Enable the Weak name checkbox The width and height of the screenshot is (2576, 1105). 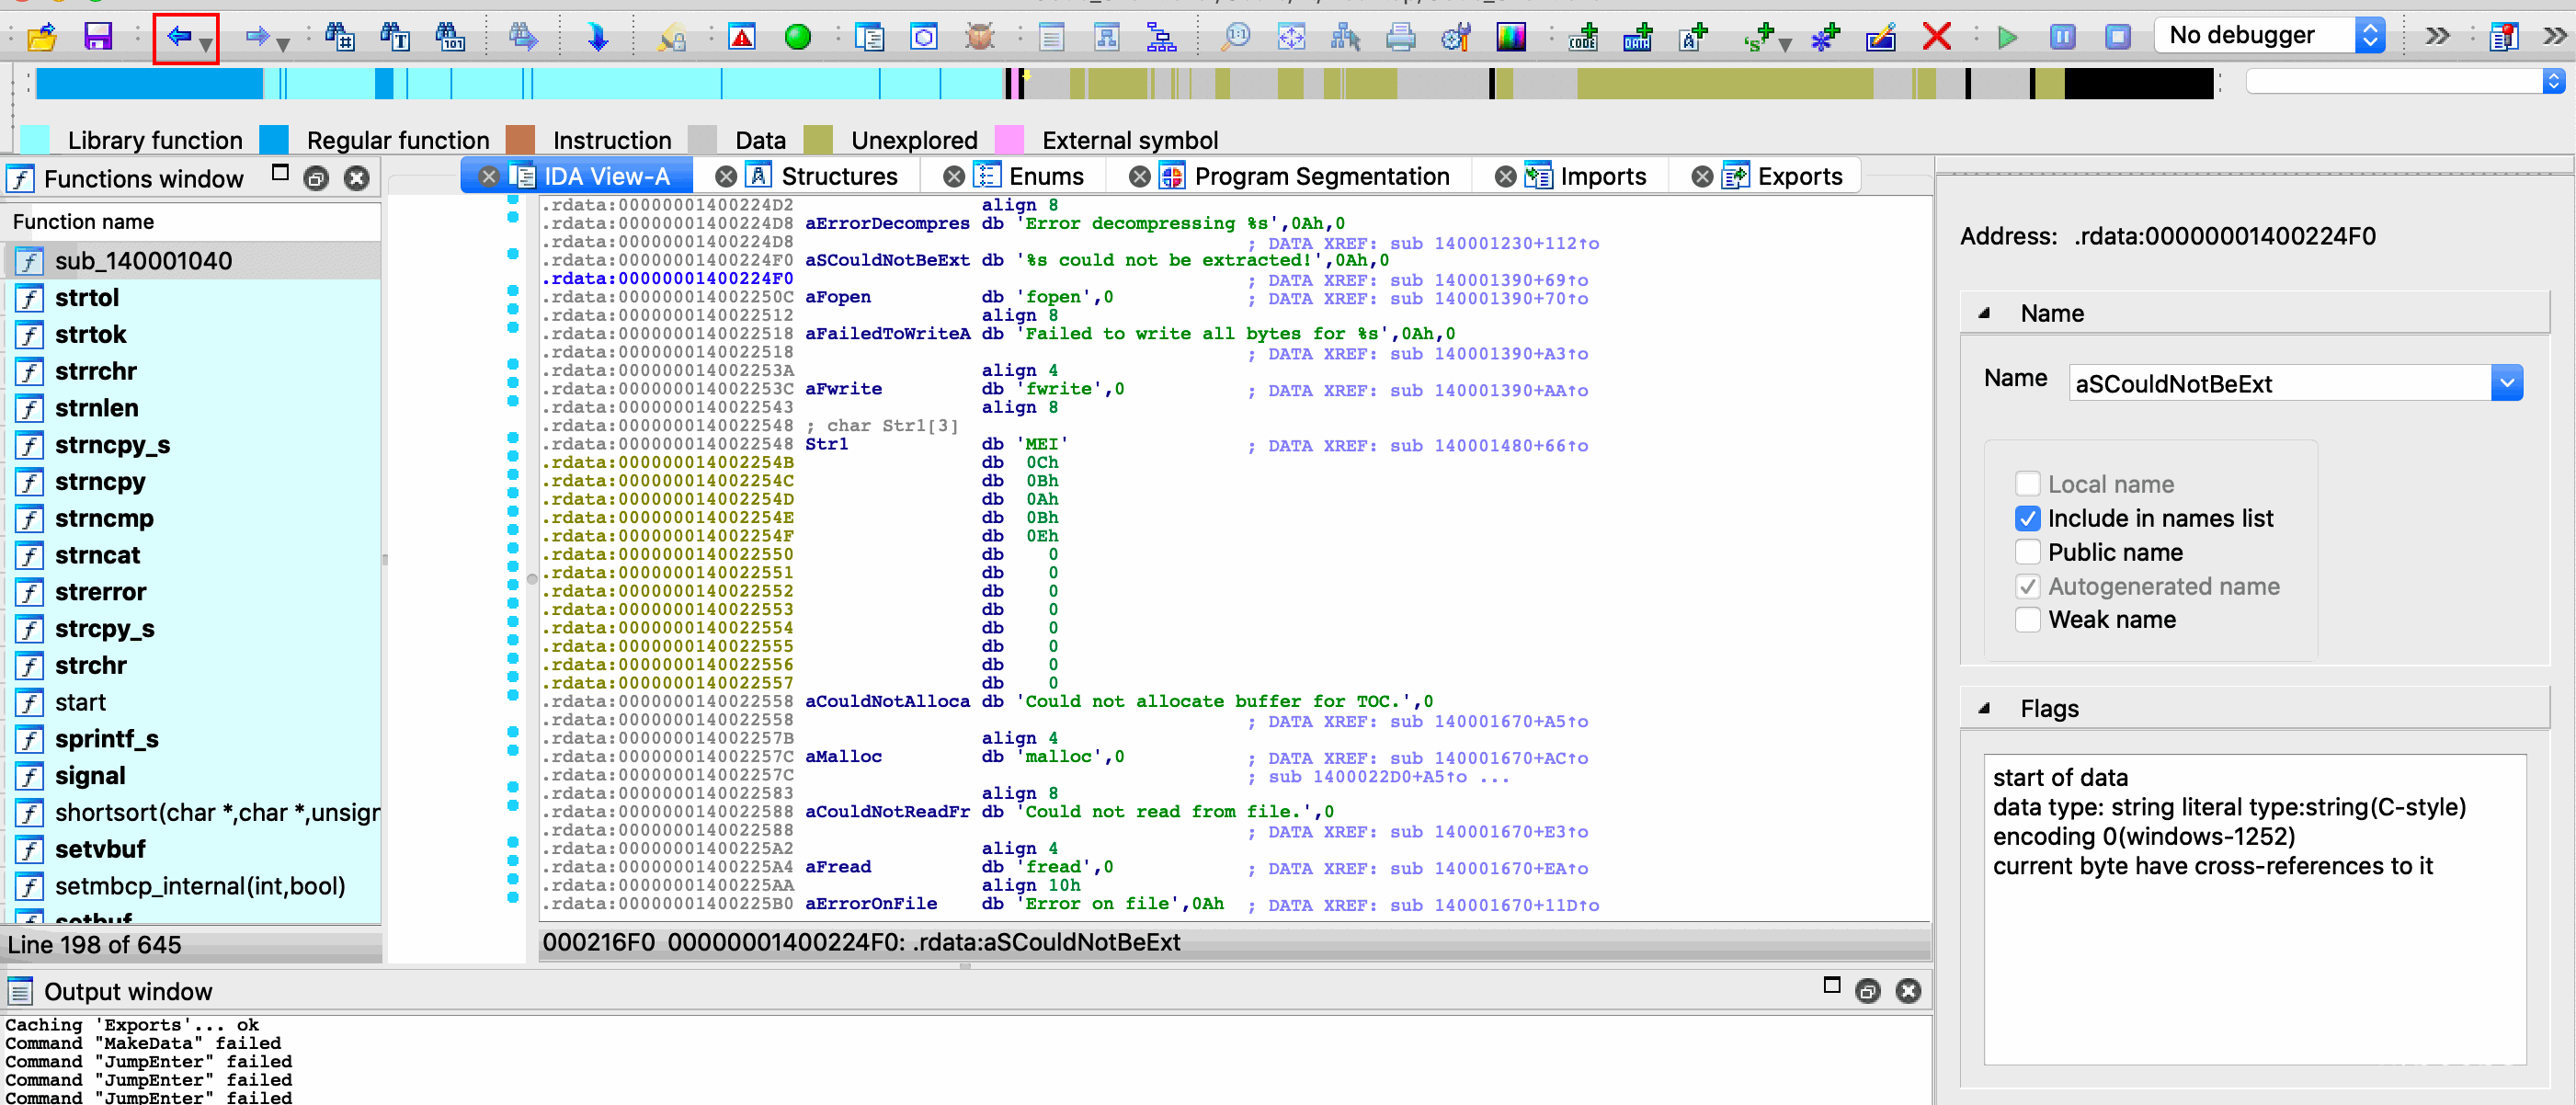(2027, 620)
